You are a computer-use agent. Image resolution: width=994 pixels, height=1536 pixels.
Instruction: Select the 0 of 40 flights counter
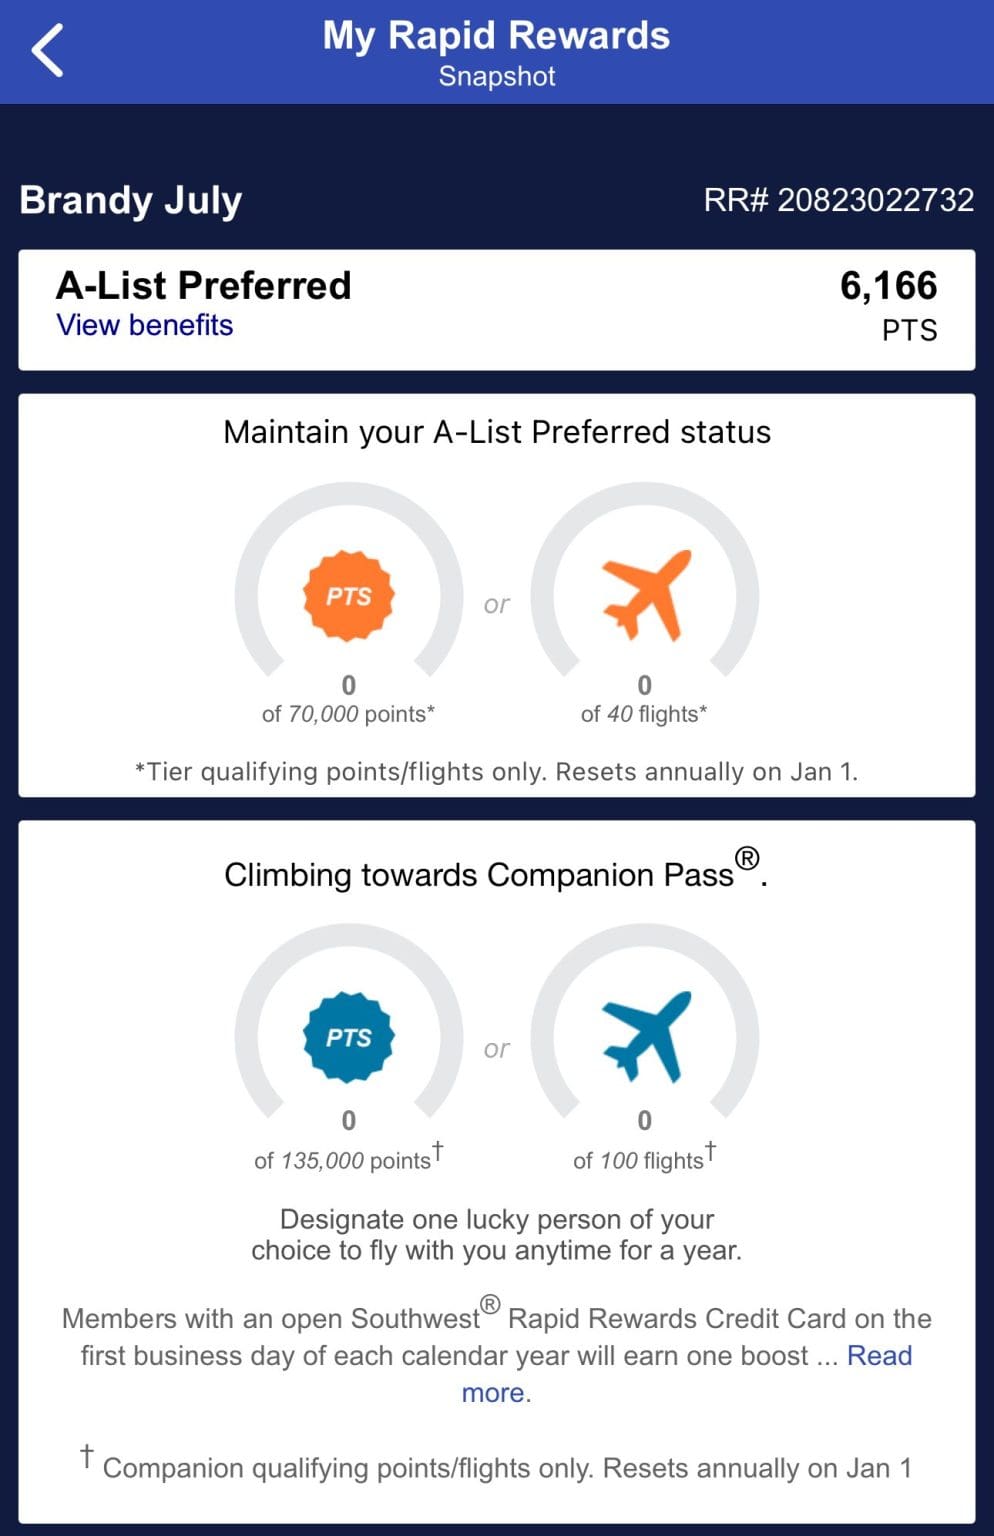point(645,698)
